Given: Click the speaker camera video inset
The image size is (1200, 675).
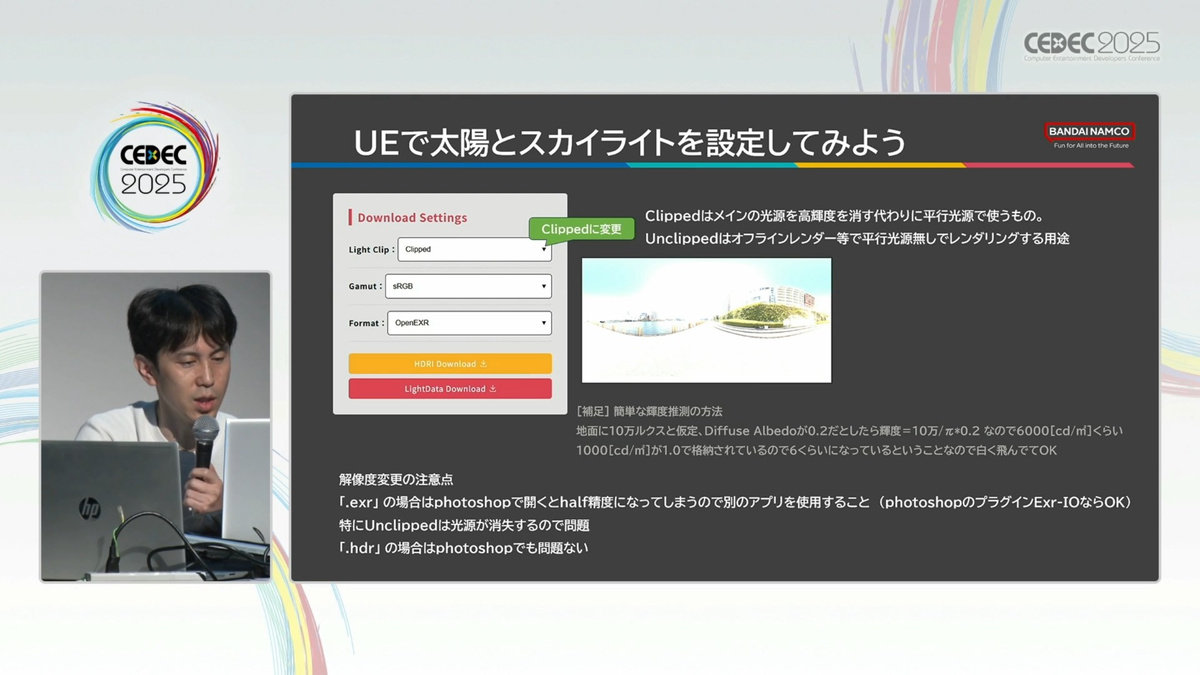Looking at the screenshot, I should point(155,426).
